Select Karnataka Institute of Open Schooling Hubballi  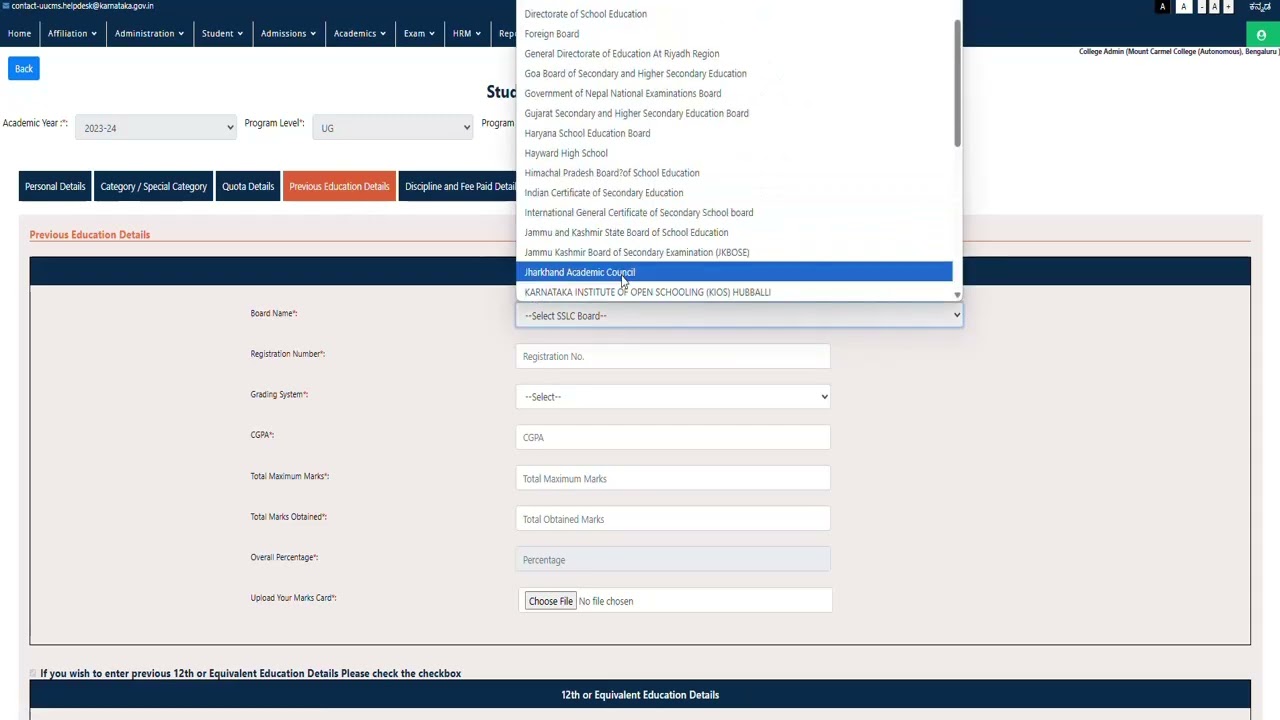(x=734, y=292)
